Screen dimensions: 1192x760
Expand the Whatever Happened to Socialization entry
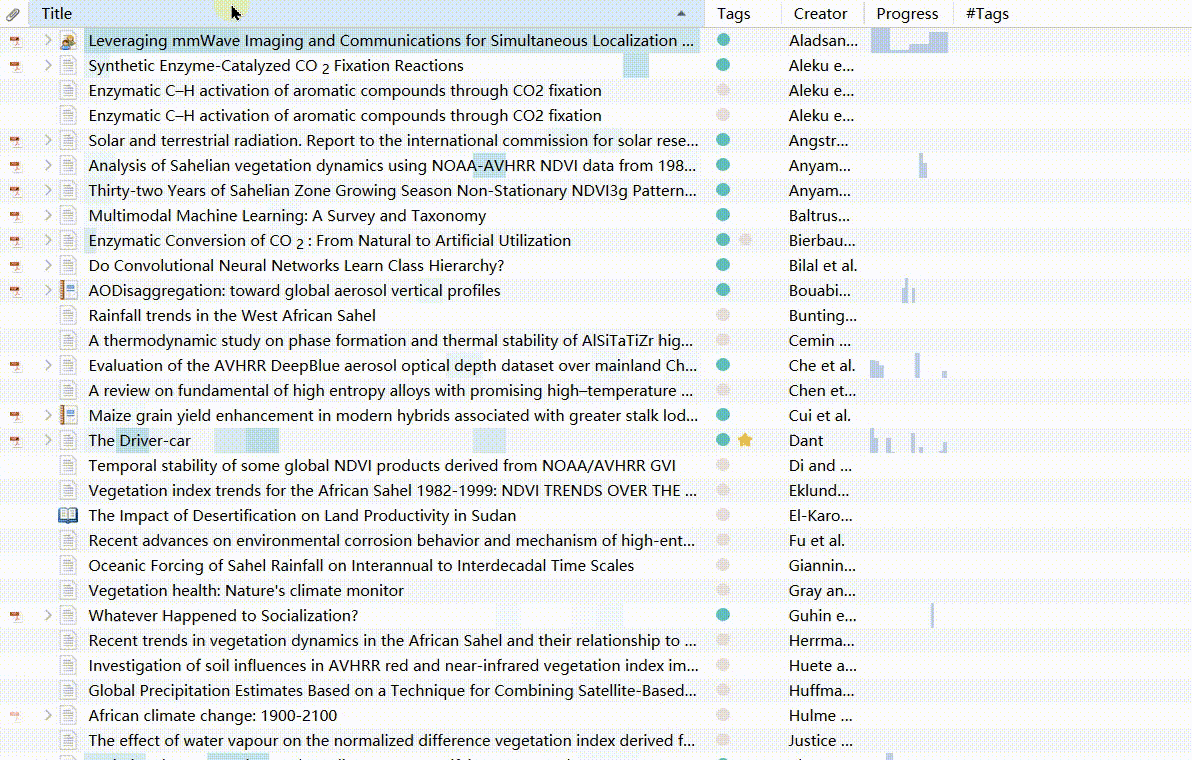tap(47, 615)
